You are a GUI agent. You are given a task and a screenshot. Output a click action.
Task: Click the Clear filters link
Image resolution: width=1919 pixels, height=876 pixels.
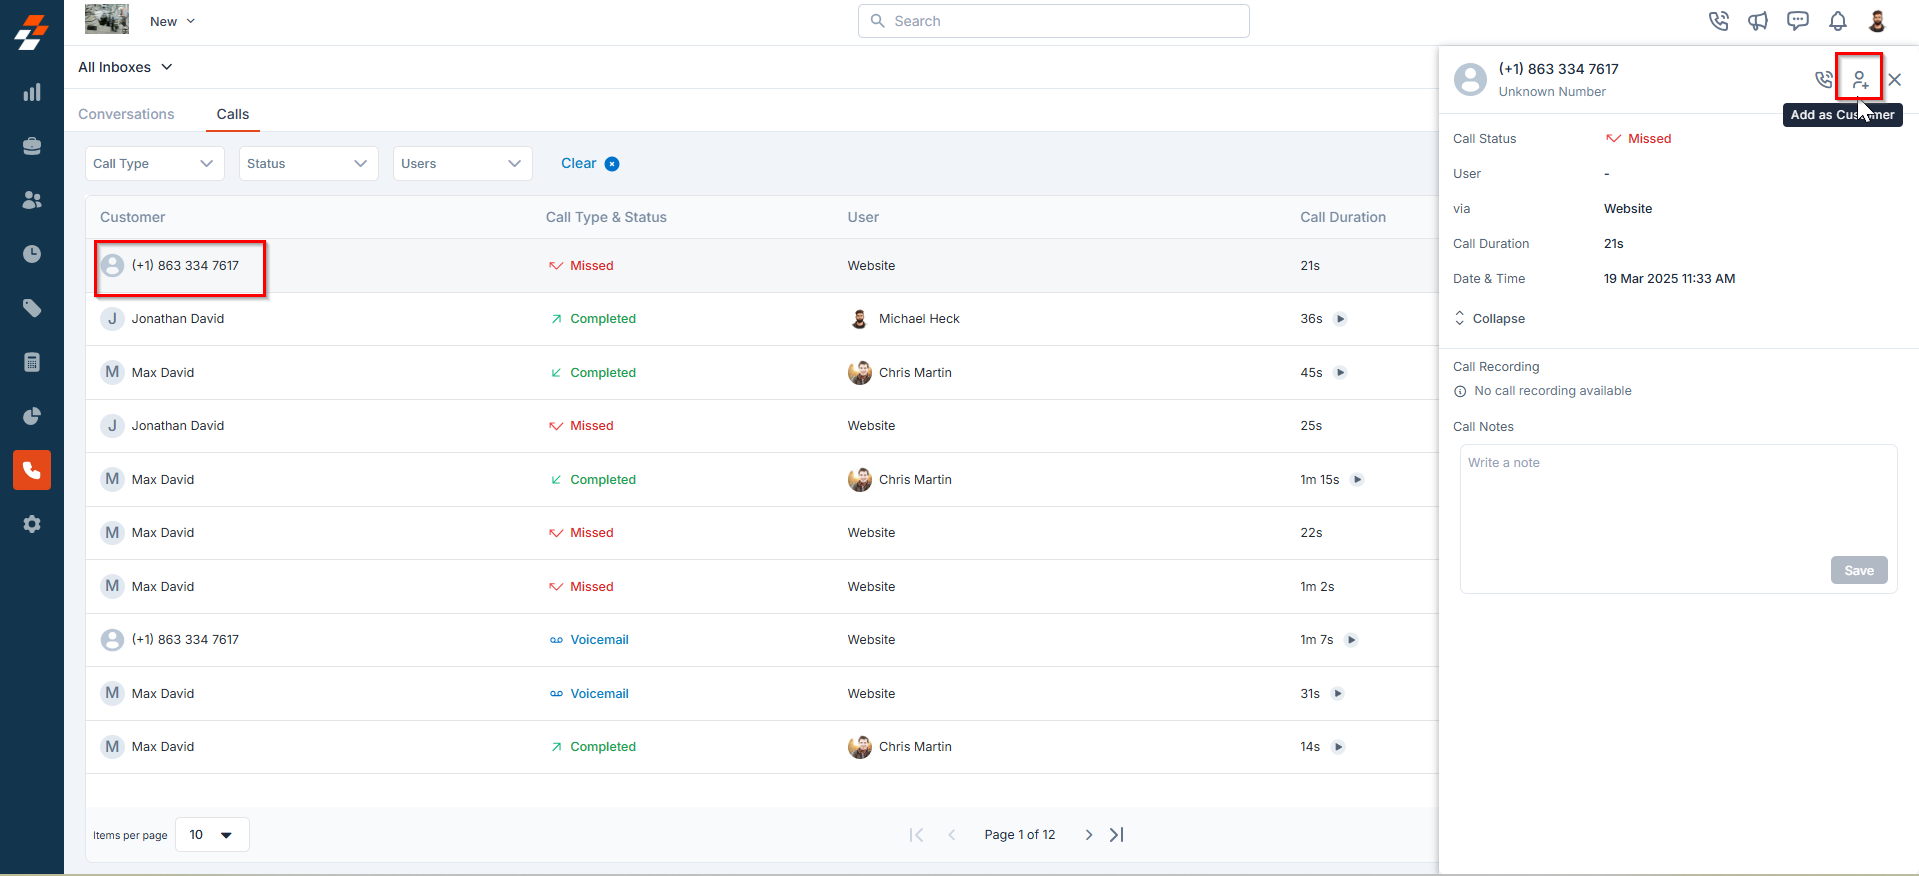pos(578,164)
